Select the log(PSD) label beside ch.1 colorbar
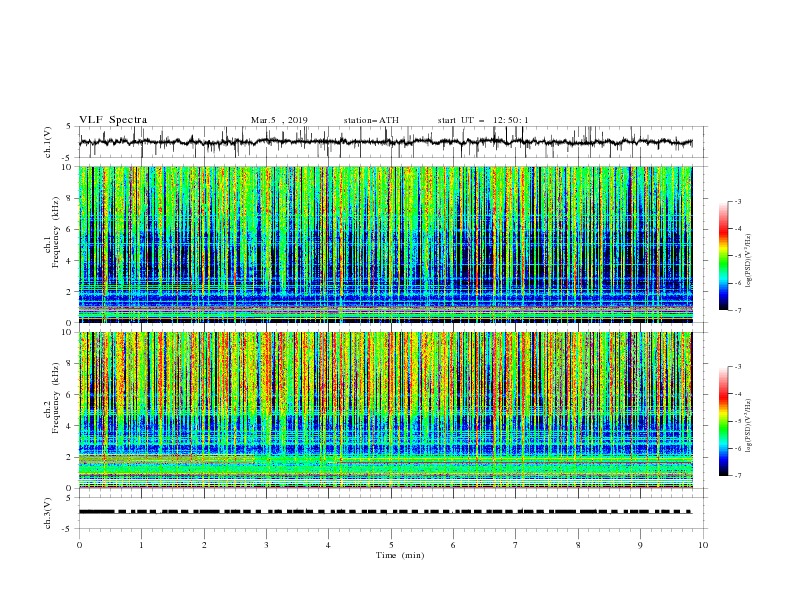Viewport: 792px width, 612px height. pos(749,261)
